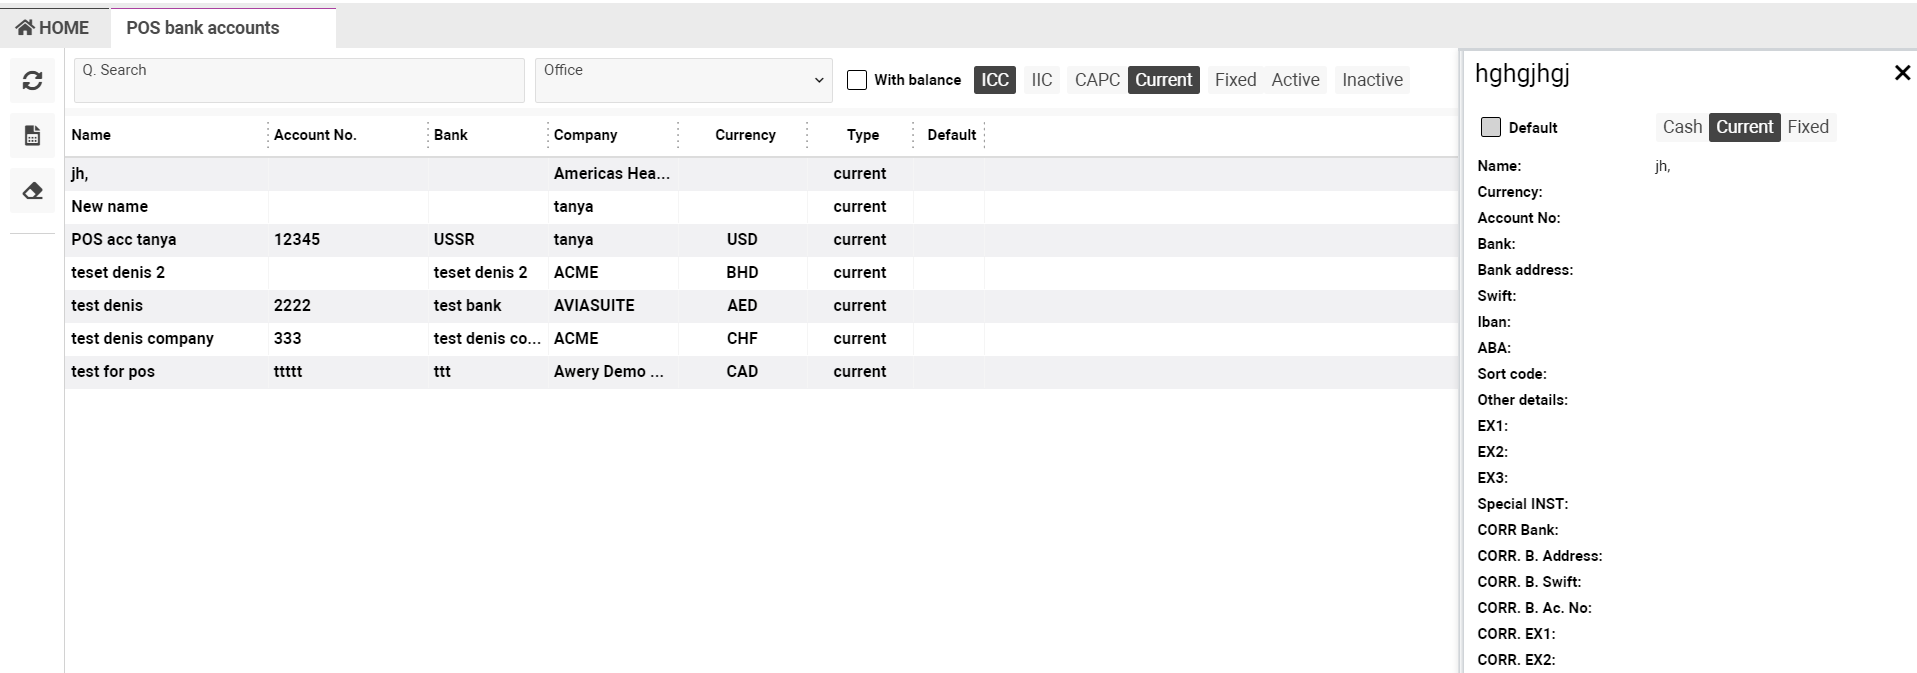Toggle the CAPC filter button
Screen dimensions: 1917x673
pyautogui.click(x=1096, y=80)
